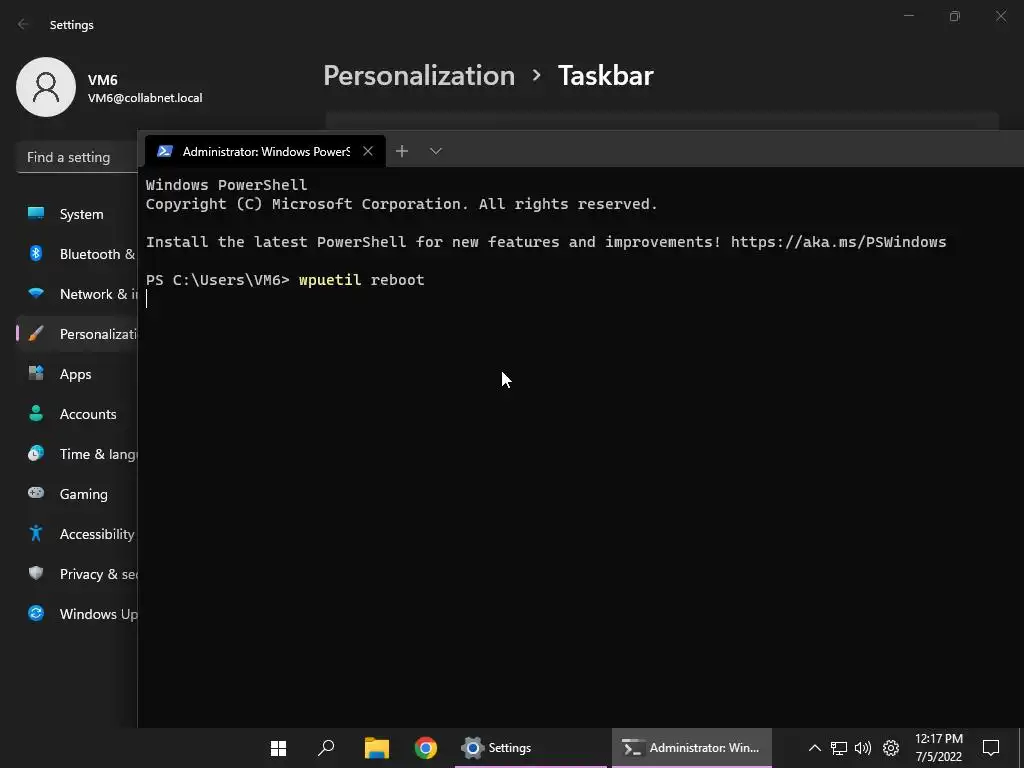1024x768 pixels.
Task: Open System settings category
Action: point(76,214)
